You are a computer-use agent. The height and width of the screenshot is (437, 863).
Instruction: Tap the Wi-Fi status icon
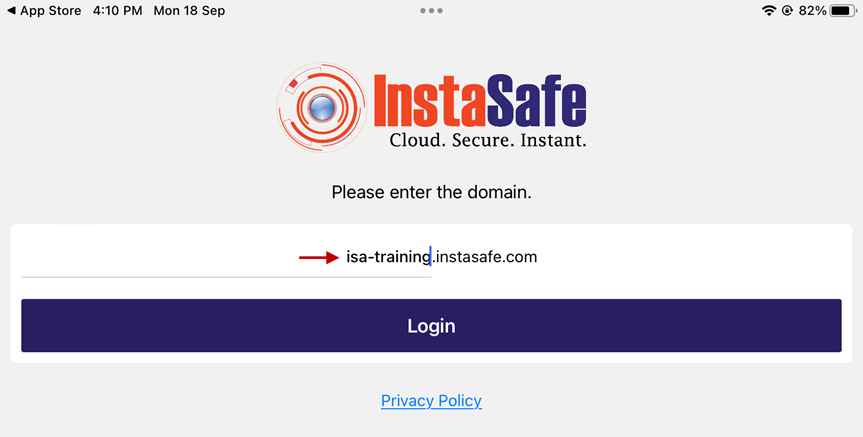point(769,10)
